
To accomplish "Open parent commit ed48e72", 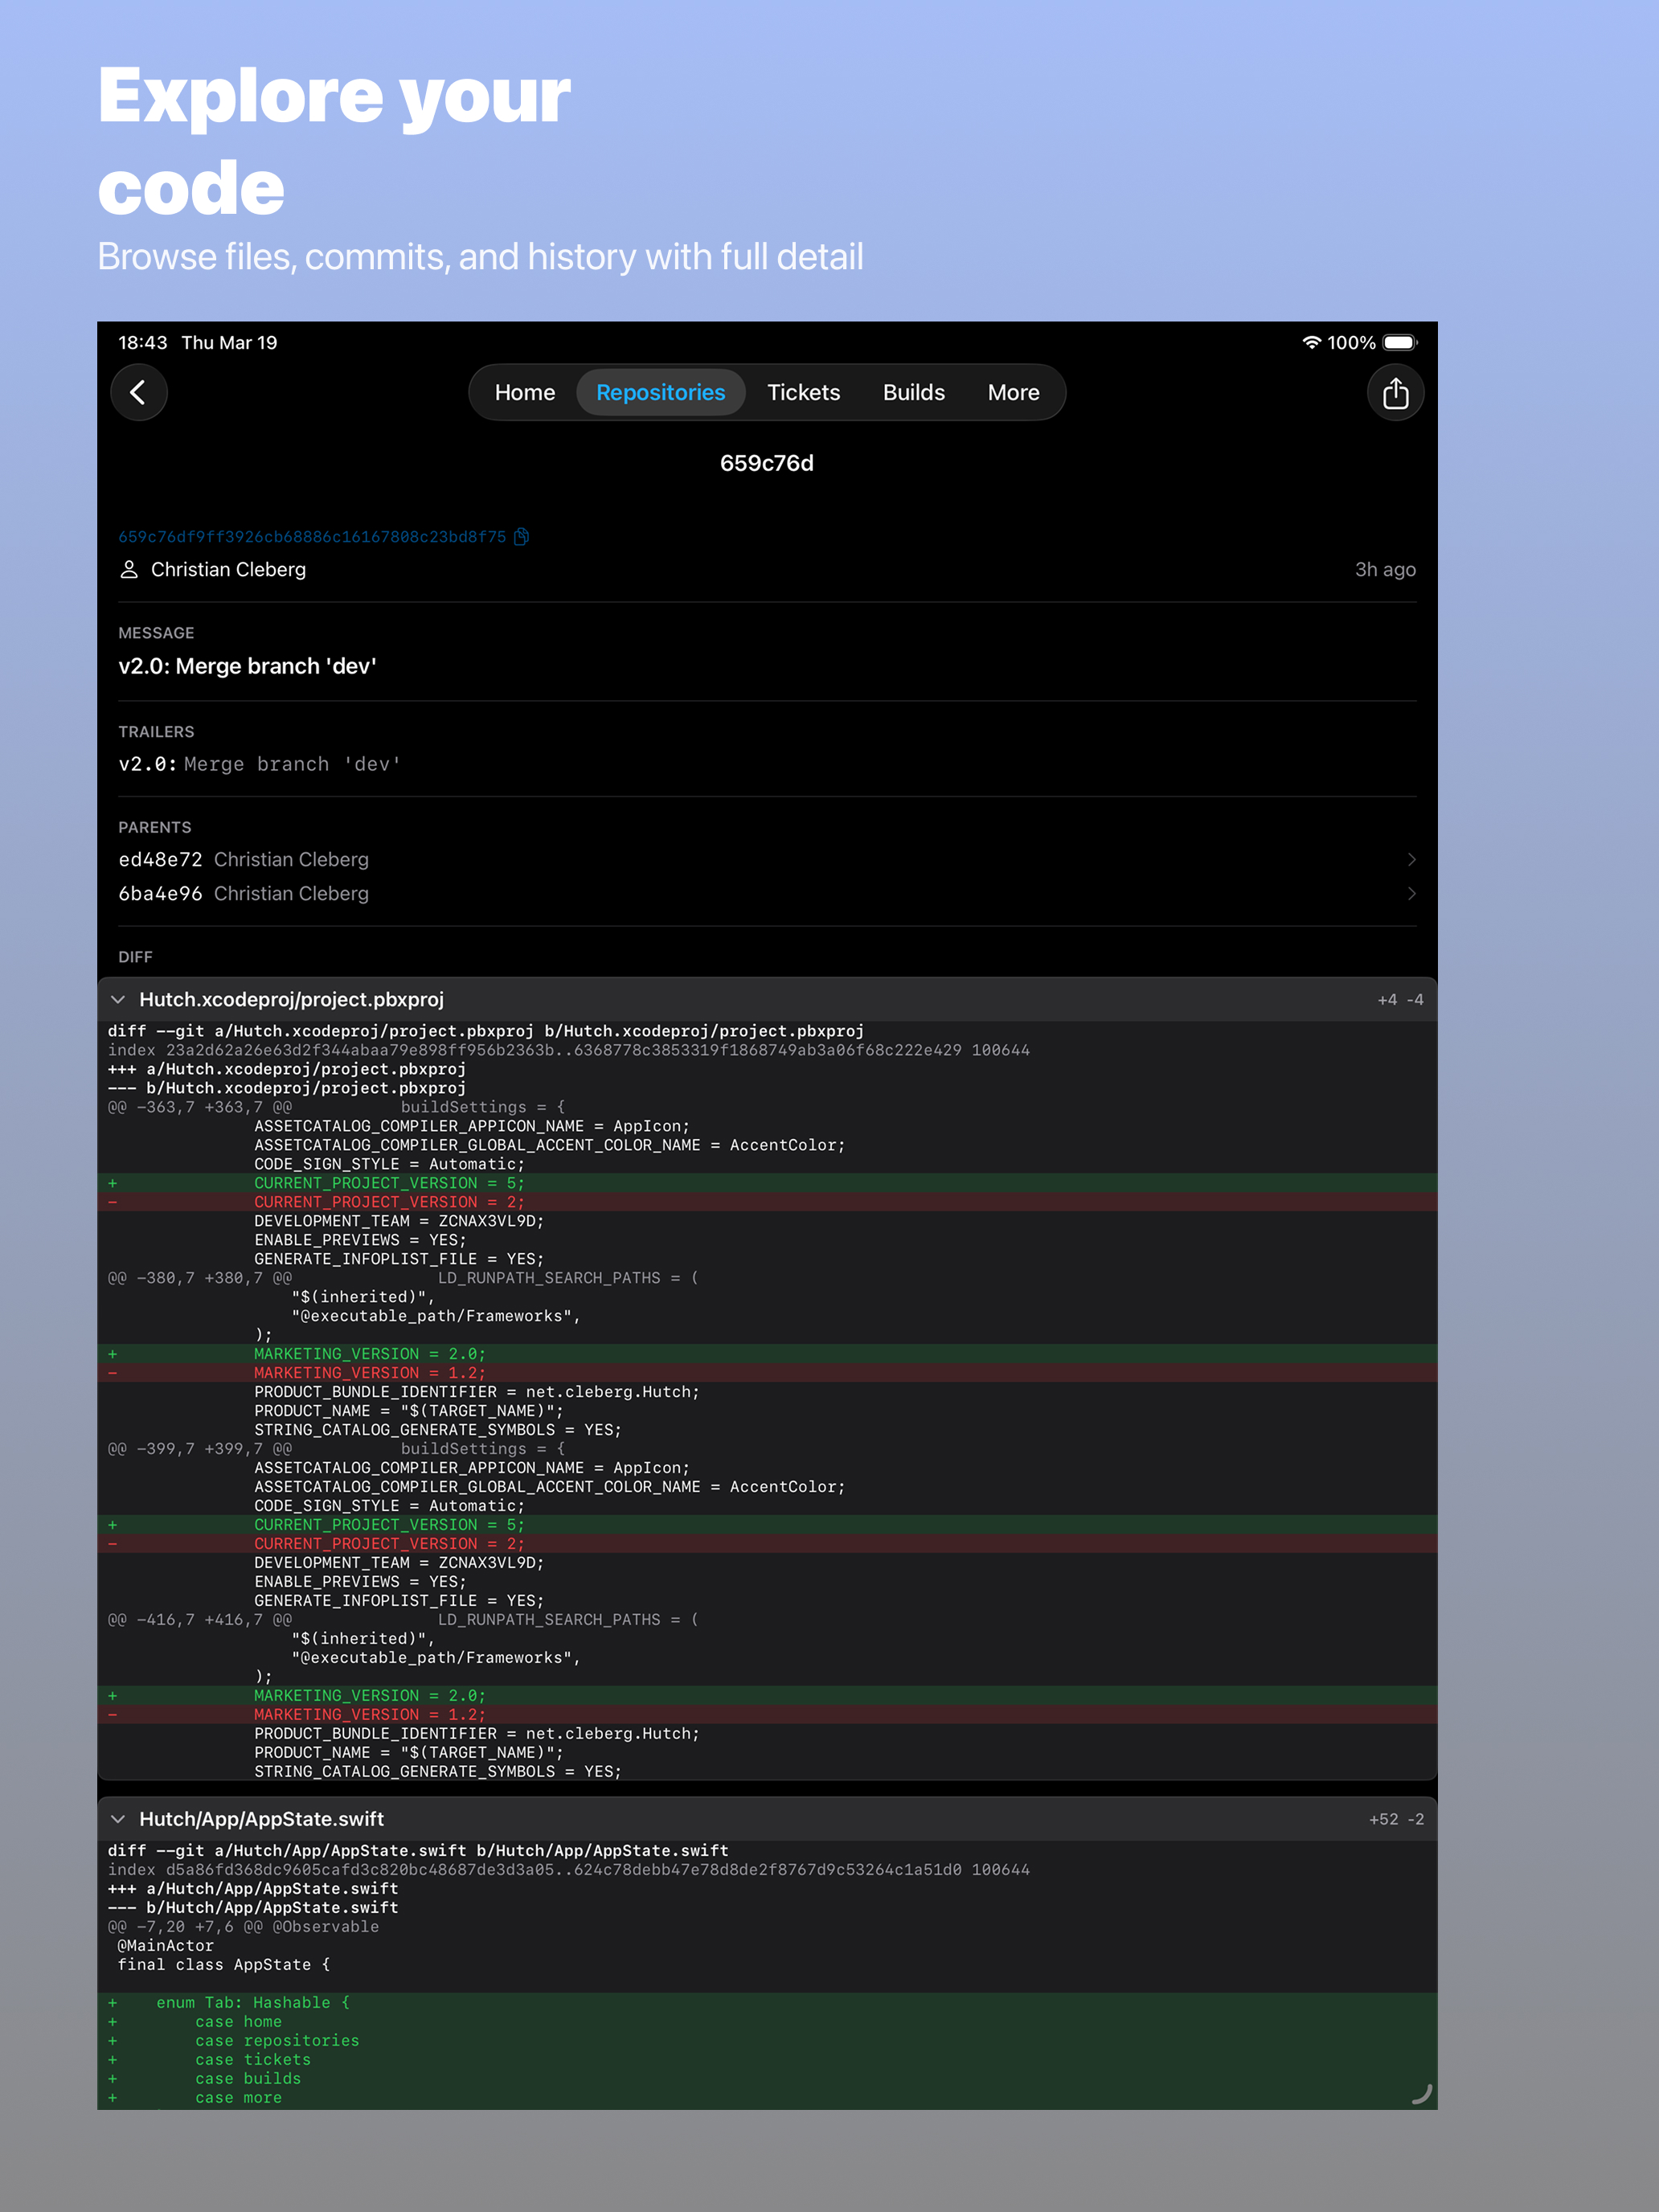I will 767,859.
